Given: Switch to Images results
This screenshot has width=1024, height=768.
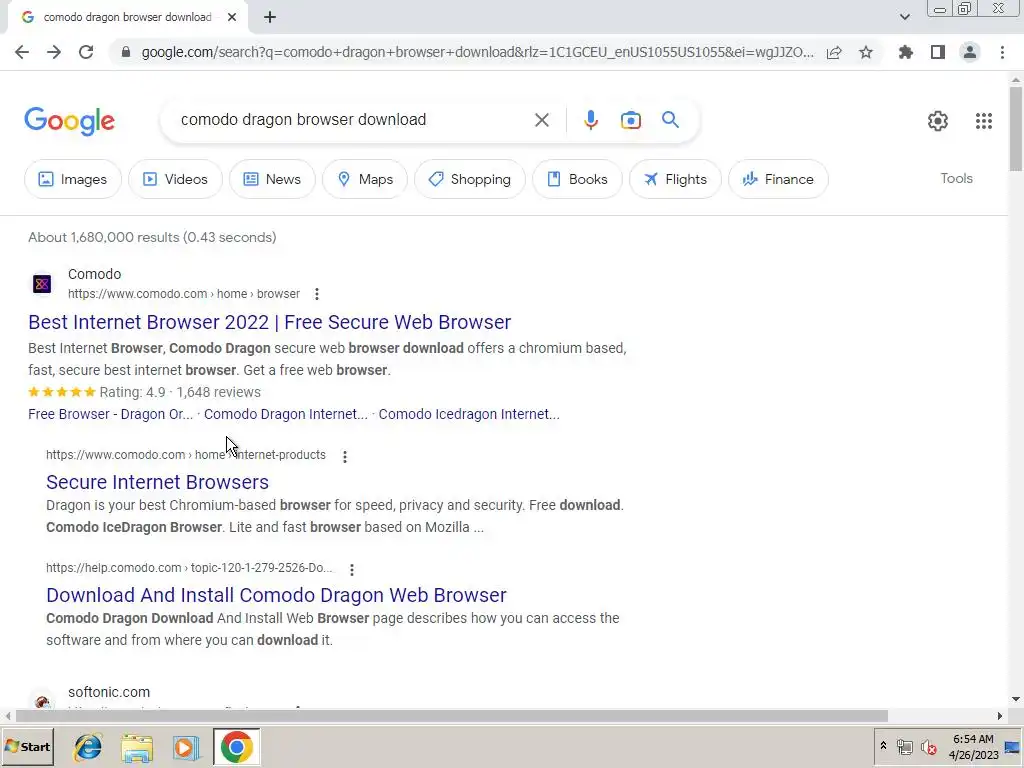Looking at the screenshot, I should point(72,179).
